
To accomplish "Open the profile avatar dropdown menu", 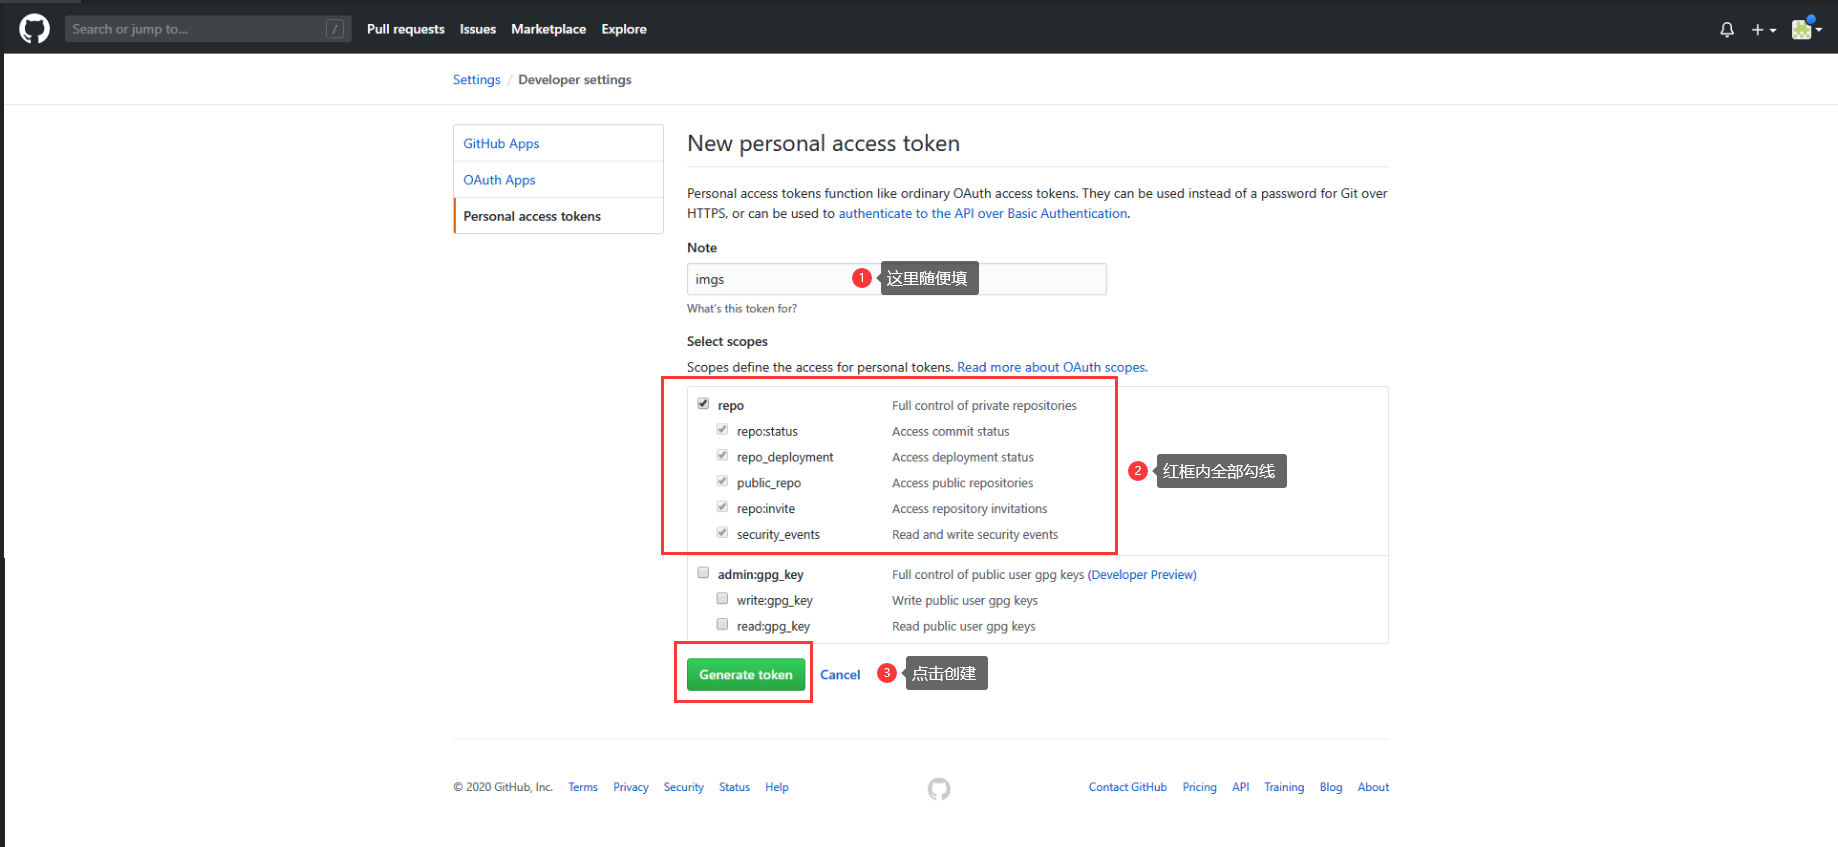I will [x=1806, y=29].
